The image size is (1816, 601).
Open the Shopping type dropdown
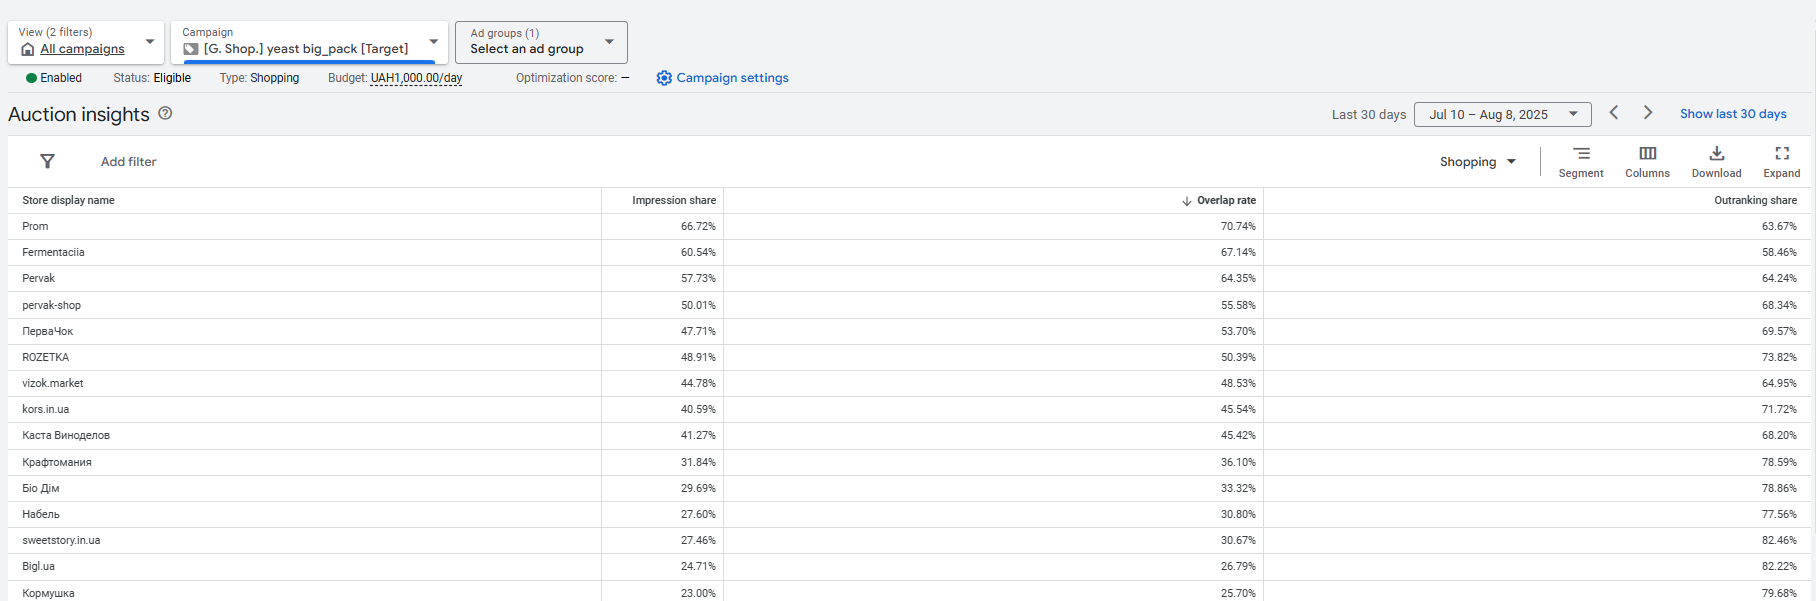(x=1477, y=162)
